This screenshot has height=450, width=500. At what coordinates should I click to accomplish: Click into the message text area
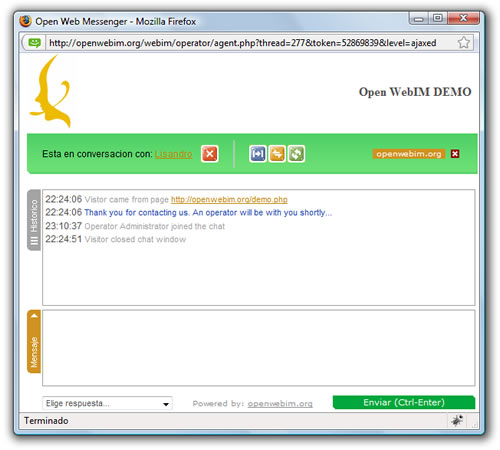pyautogui.click(x=259, y=348)
